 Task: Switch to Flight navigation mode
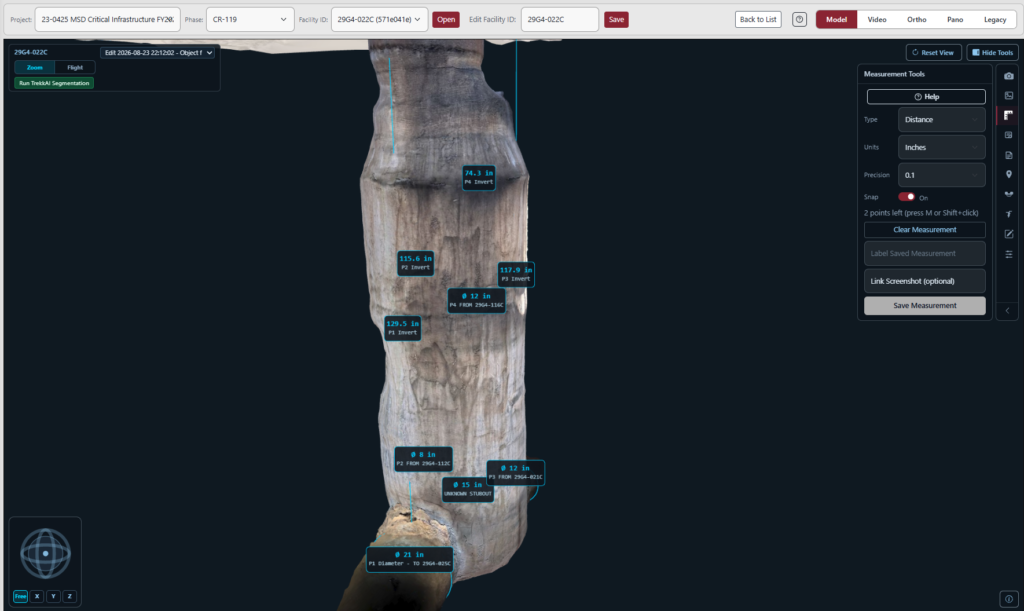[x=75, y=67]
